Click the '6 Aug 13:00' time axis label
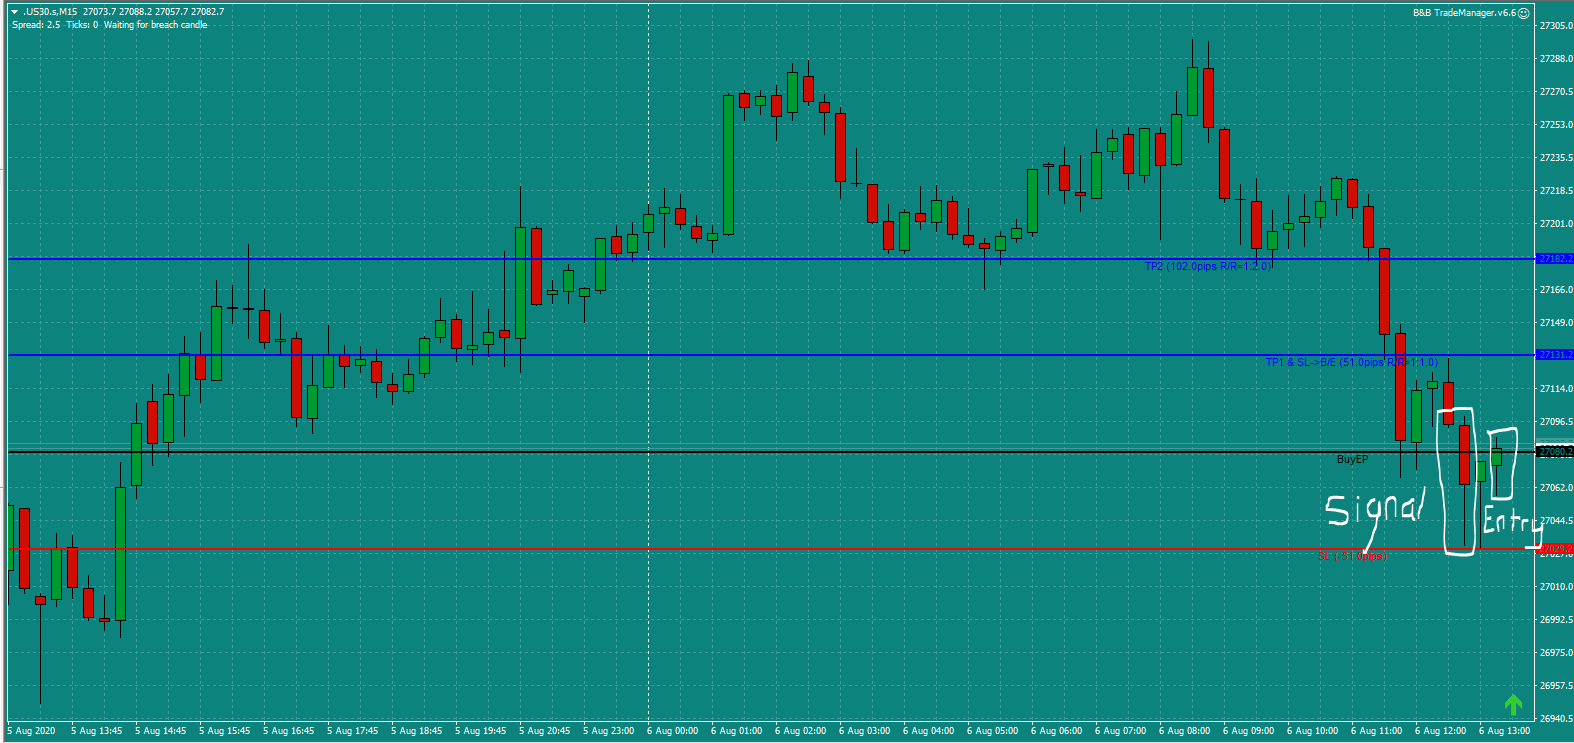This screenshot has height=743, width=1574. pos(1505,731)
